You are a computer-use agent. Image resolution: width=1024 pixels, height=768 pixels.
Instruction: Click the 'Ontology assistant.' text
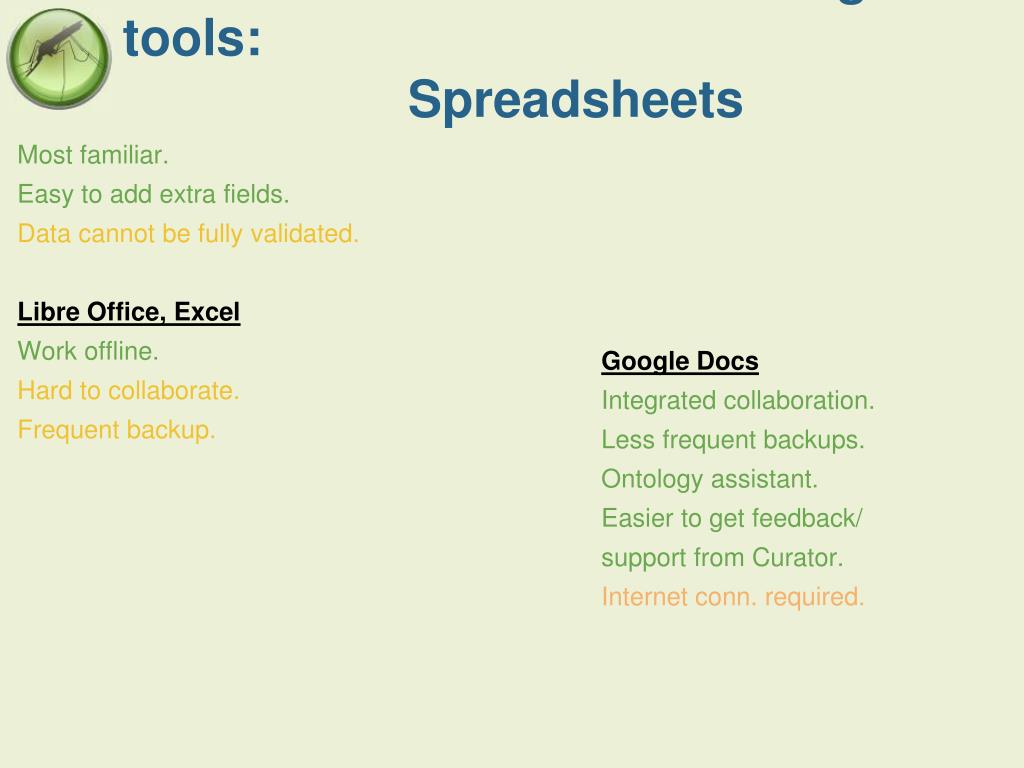(x=709, y=479)
